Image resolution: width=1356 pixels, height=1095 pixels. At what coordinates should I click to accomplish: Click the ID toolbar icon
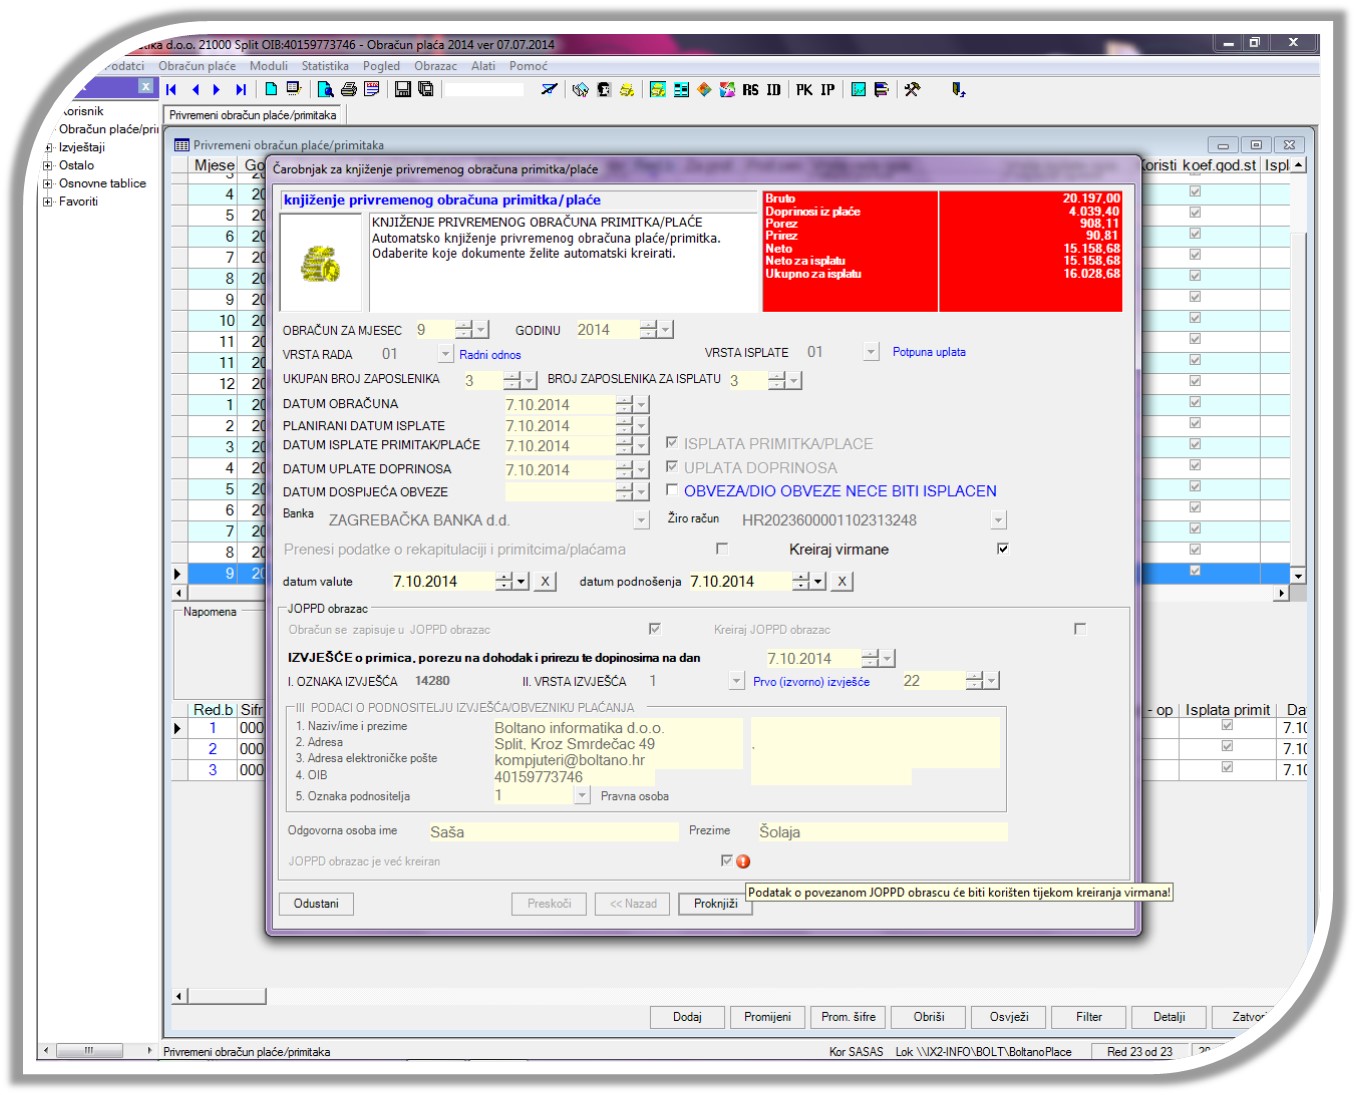click(773, 90)
